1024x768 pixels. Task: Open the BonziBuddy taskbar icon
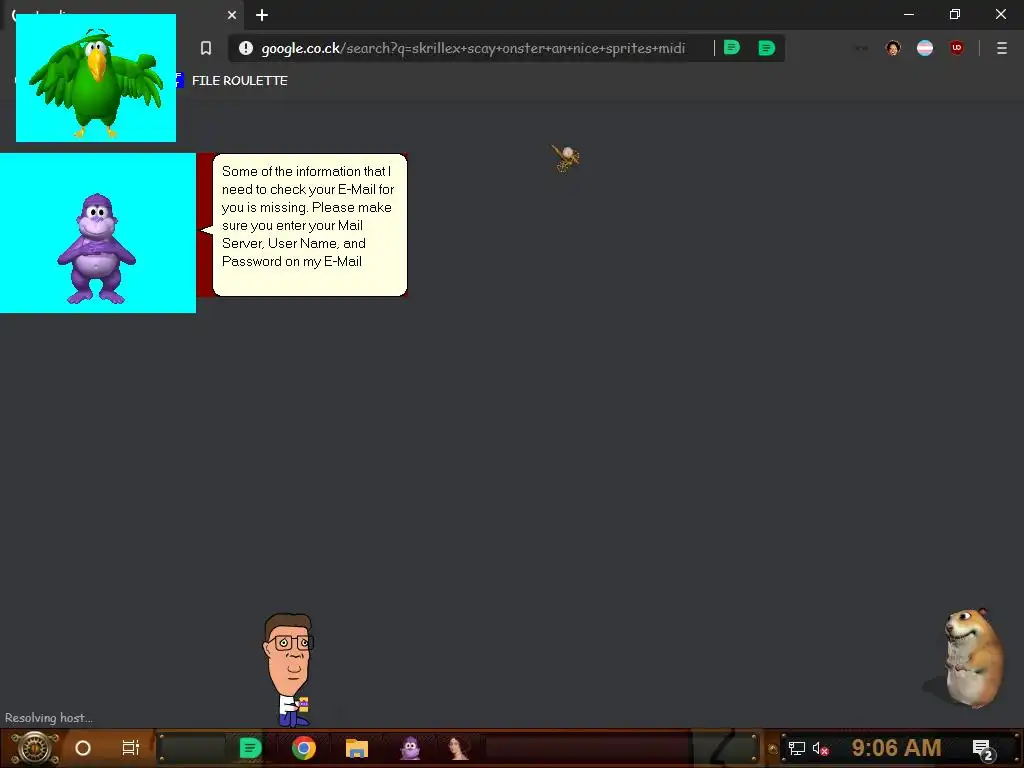[410, 748]
